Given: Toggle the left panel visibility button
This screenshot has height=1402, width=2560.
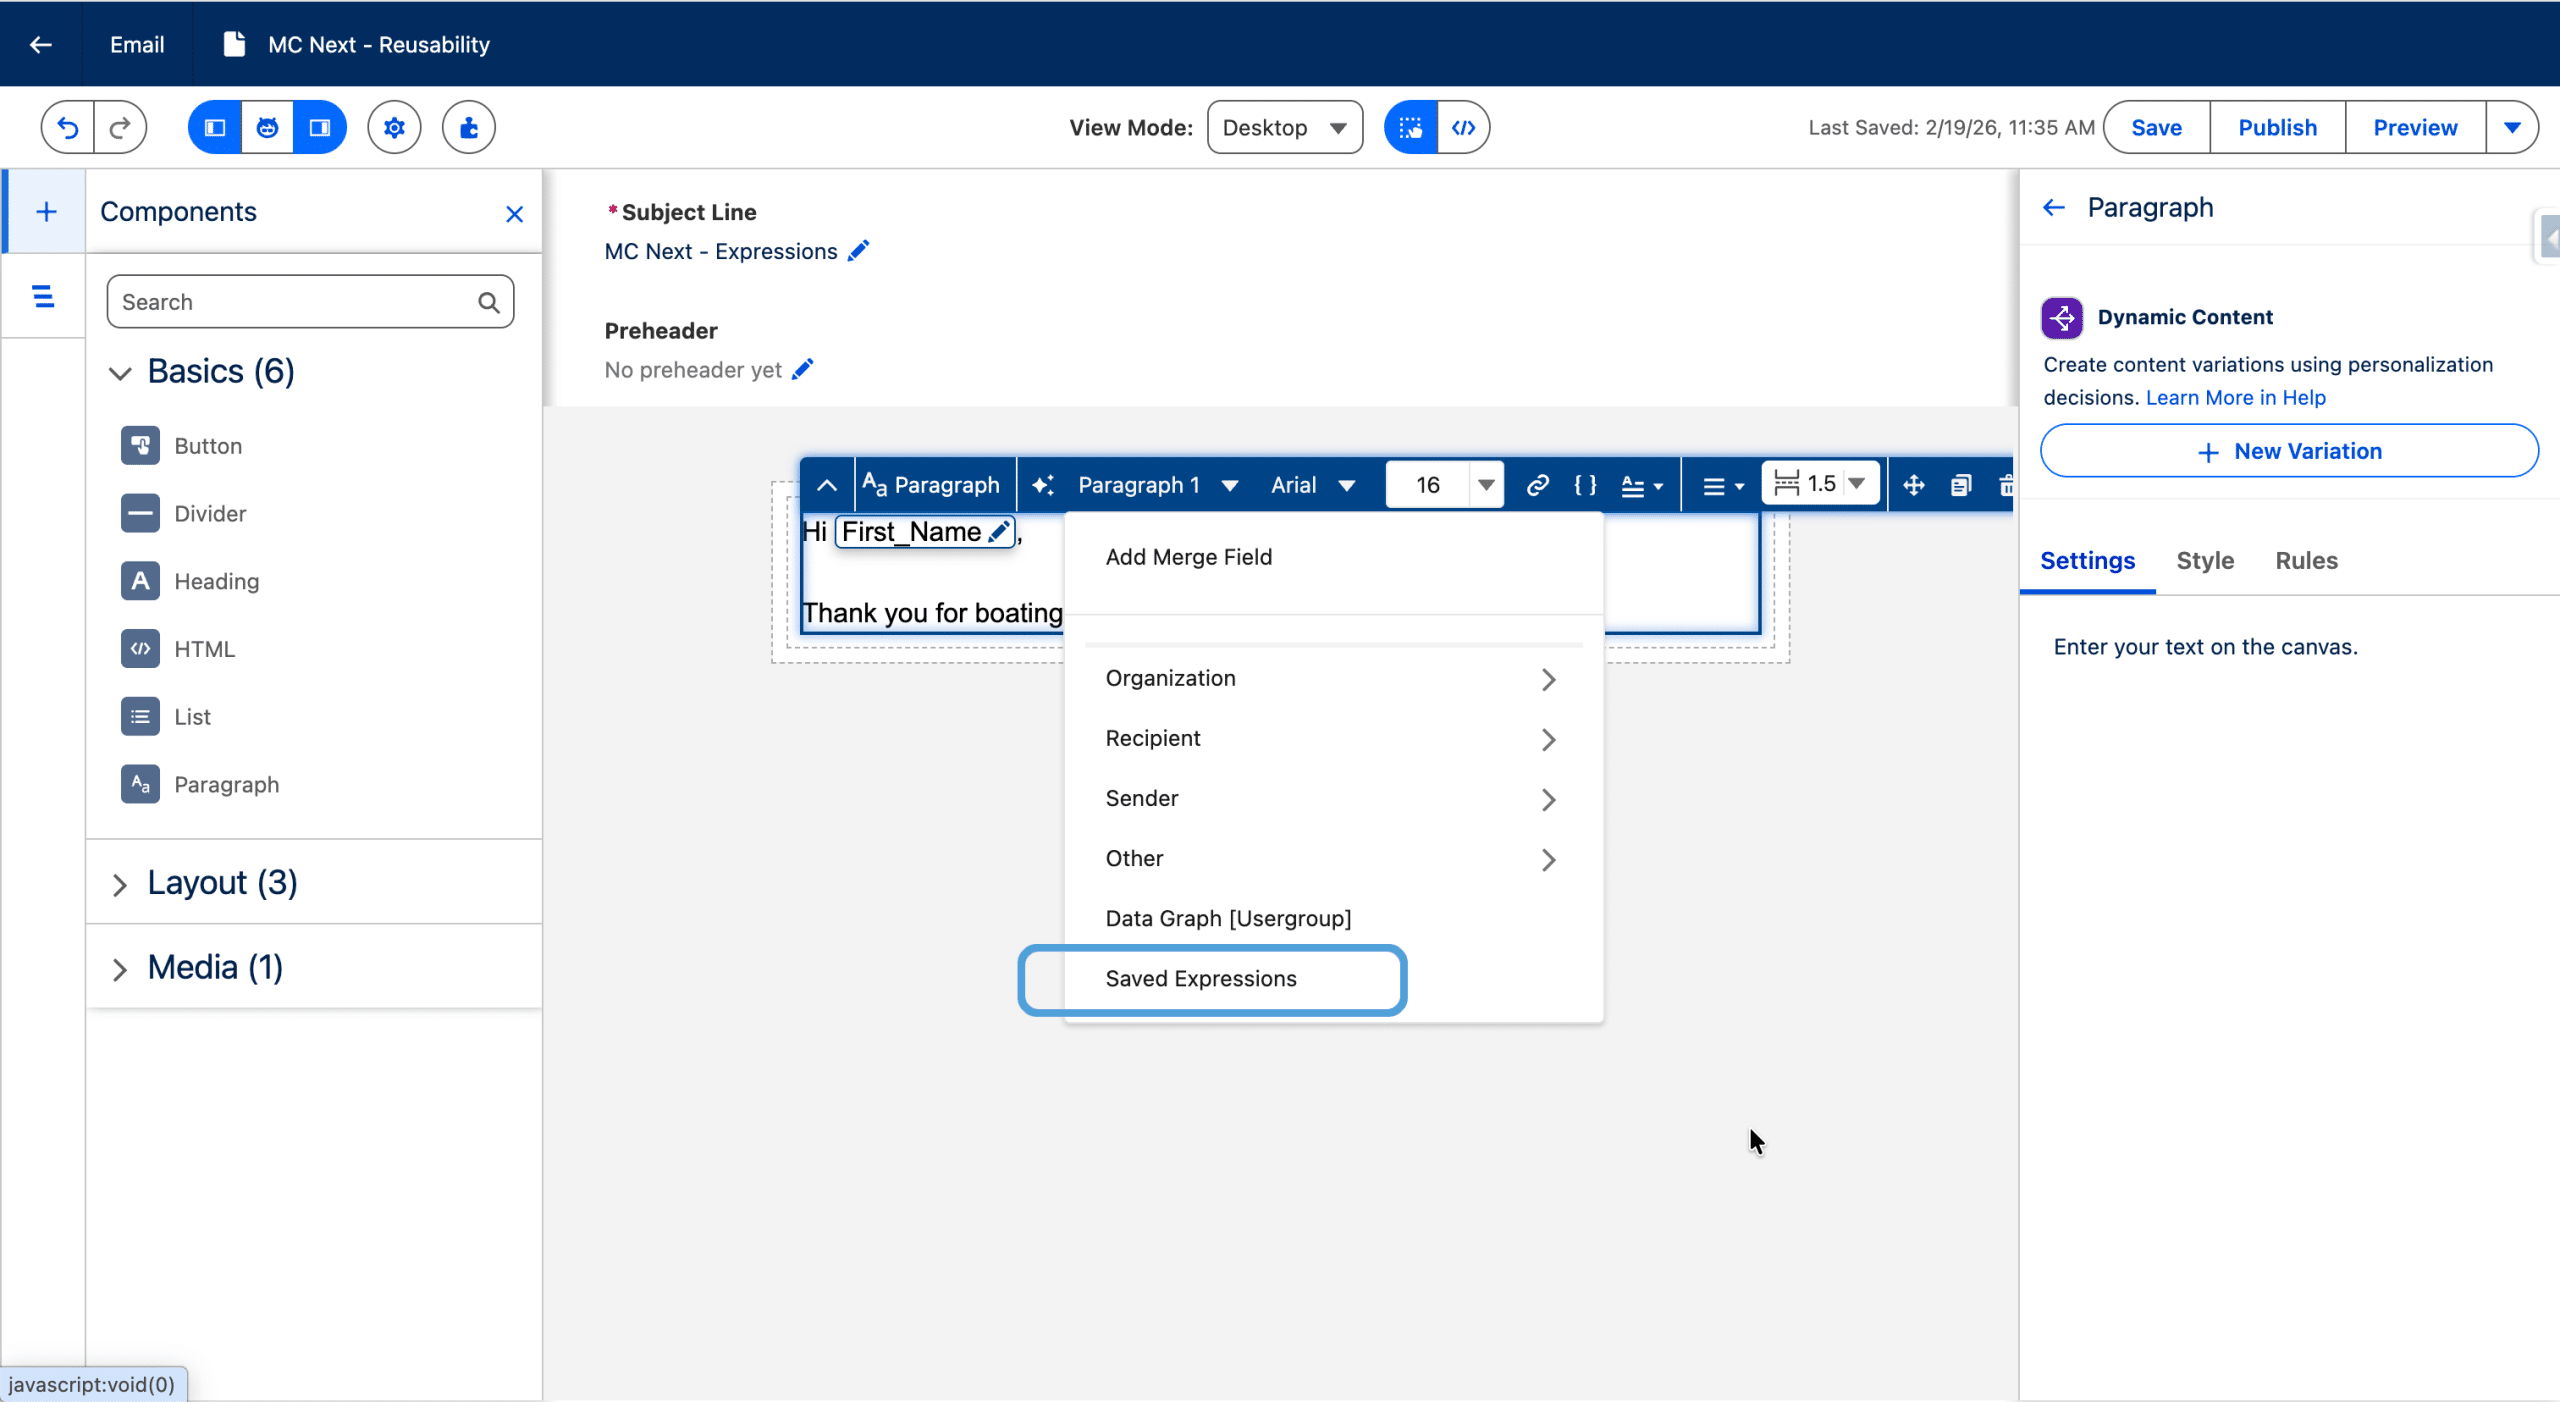Looking at the screenshot, I should [215, 127].
